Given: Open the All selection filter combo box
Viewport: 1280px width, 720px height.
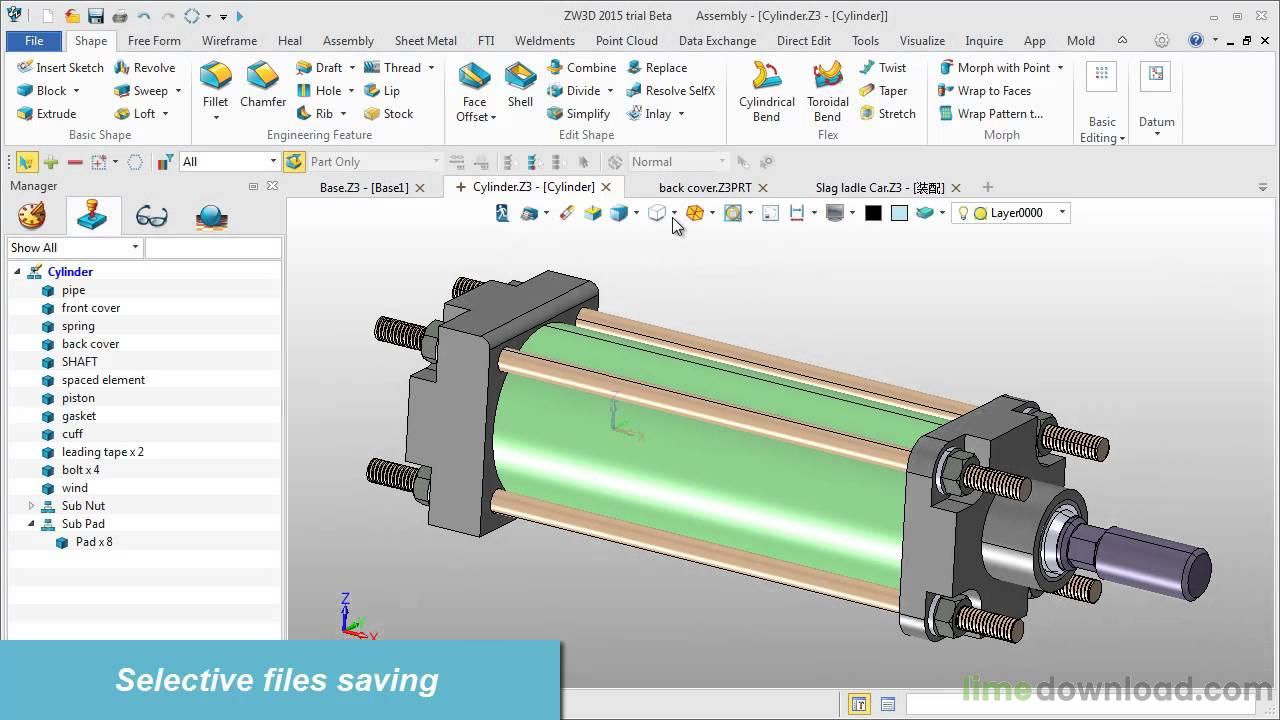Looking at the screenshot, I should [230, 161].
